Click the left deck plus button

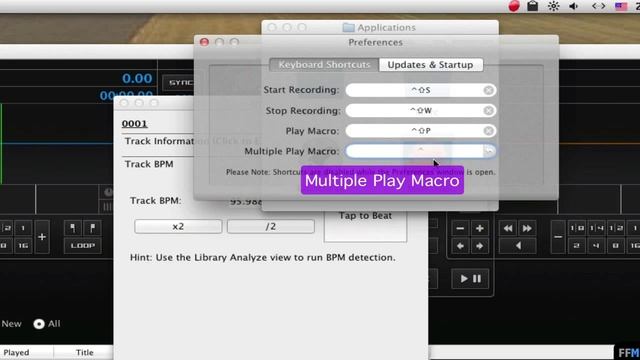(42, 237)
